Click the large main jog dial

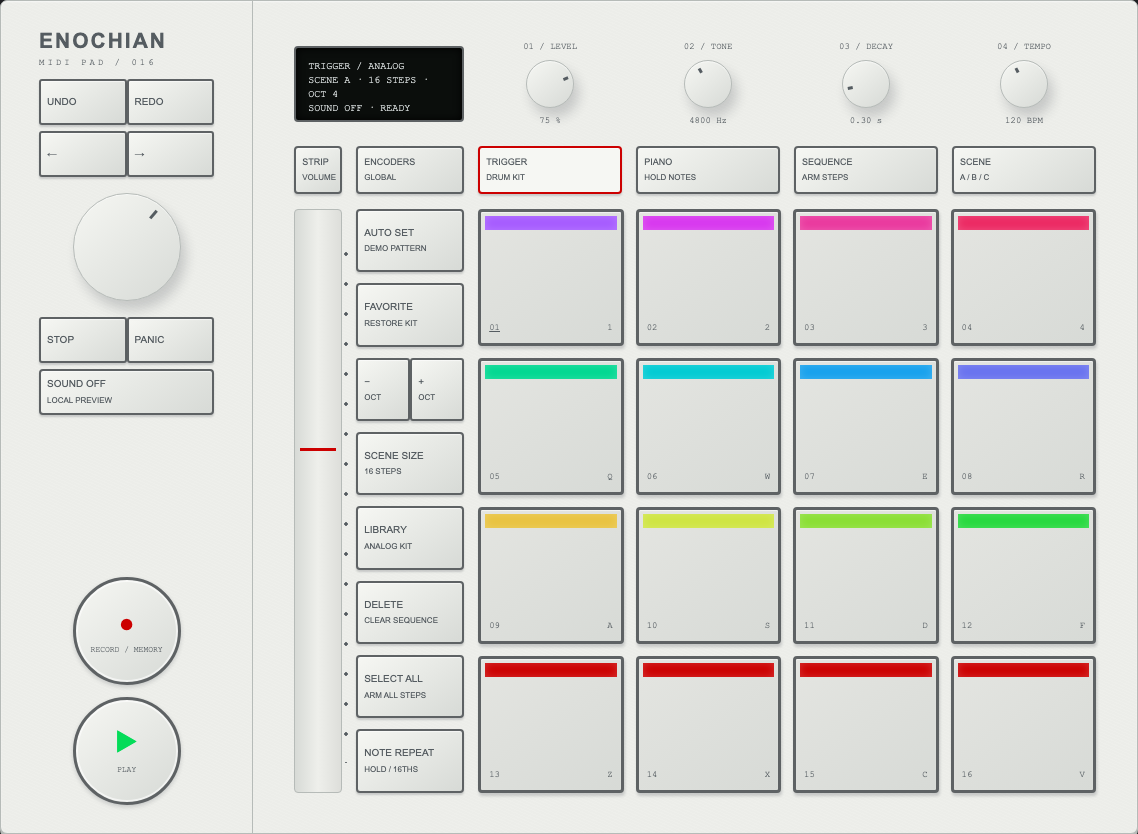tap(127, 247)
